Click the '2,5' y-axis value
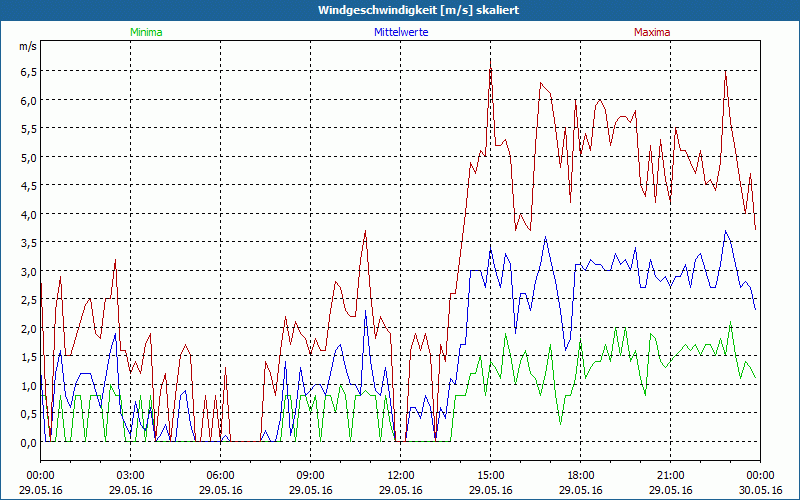 (29, 300)
